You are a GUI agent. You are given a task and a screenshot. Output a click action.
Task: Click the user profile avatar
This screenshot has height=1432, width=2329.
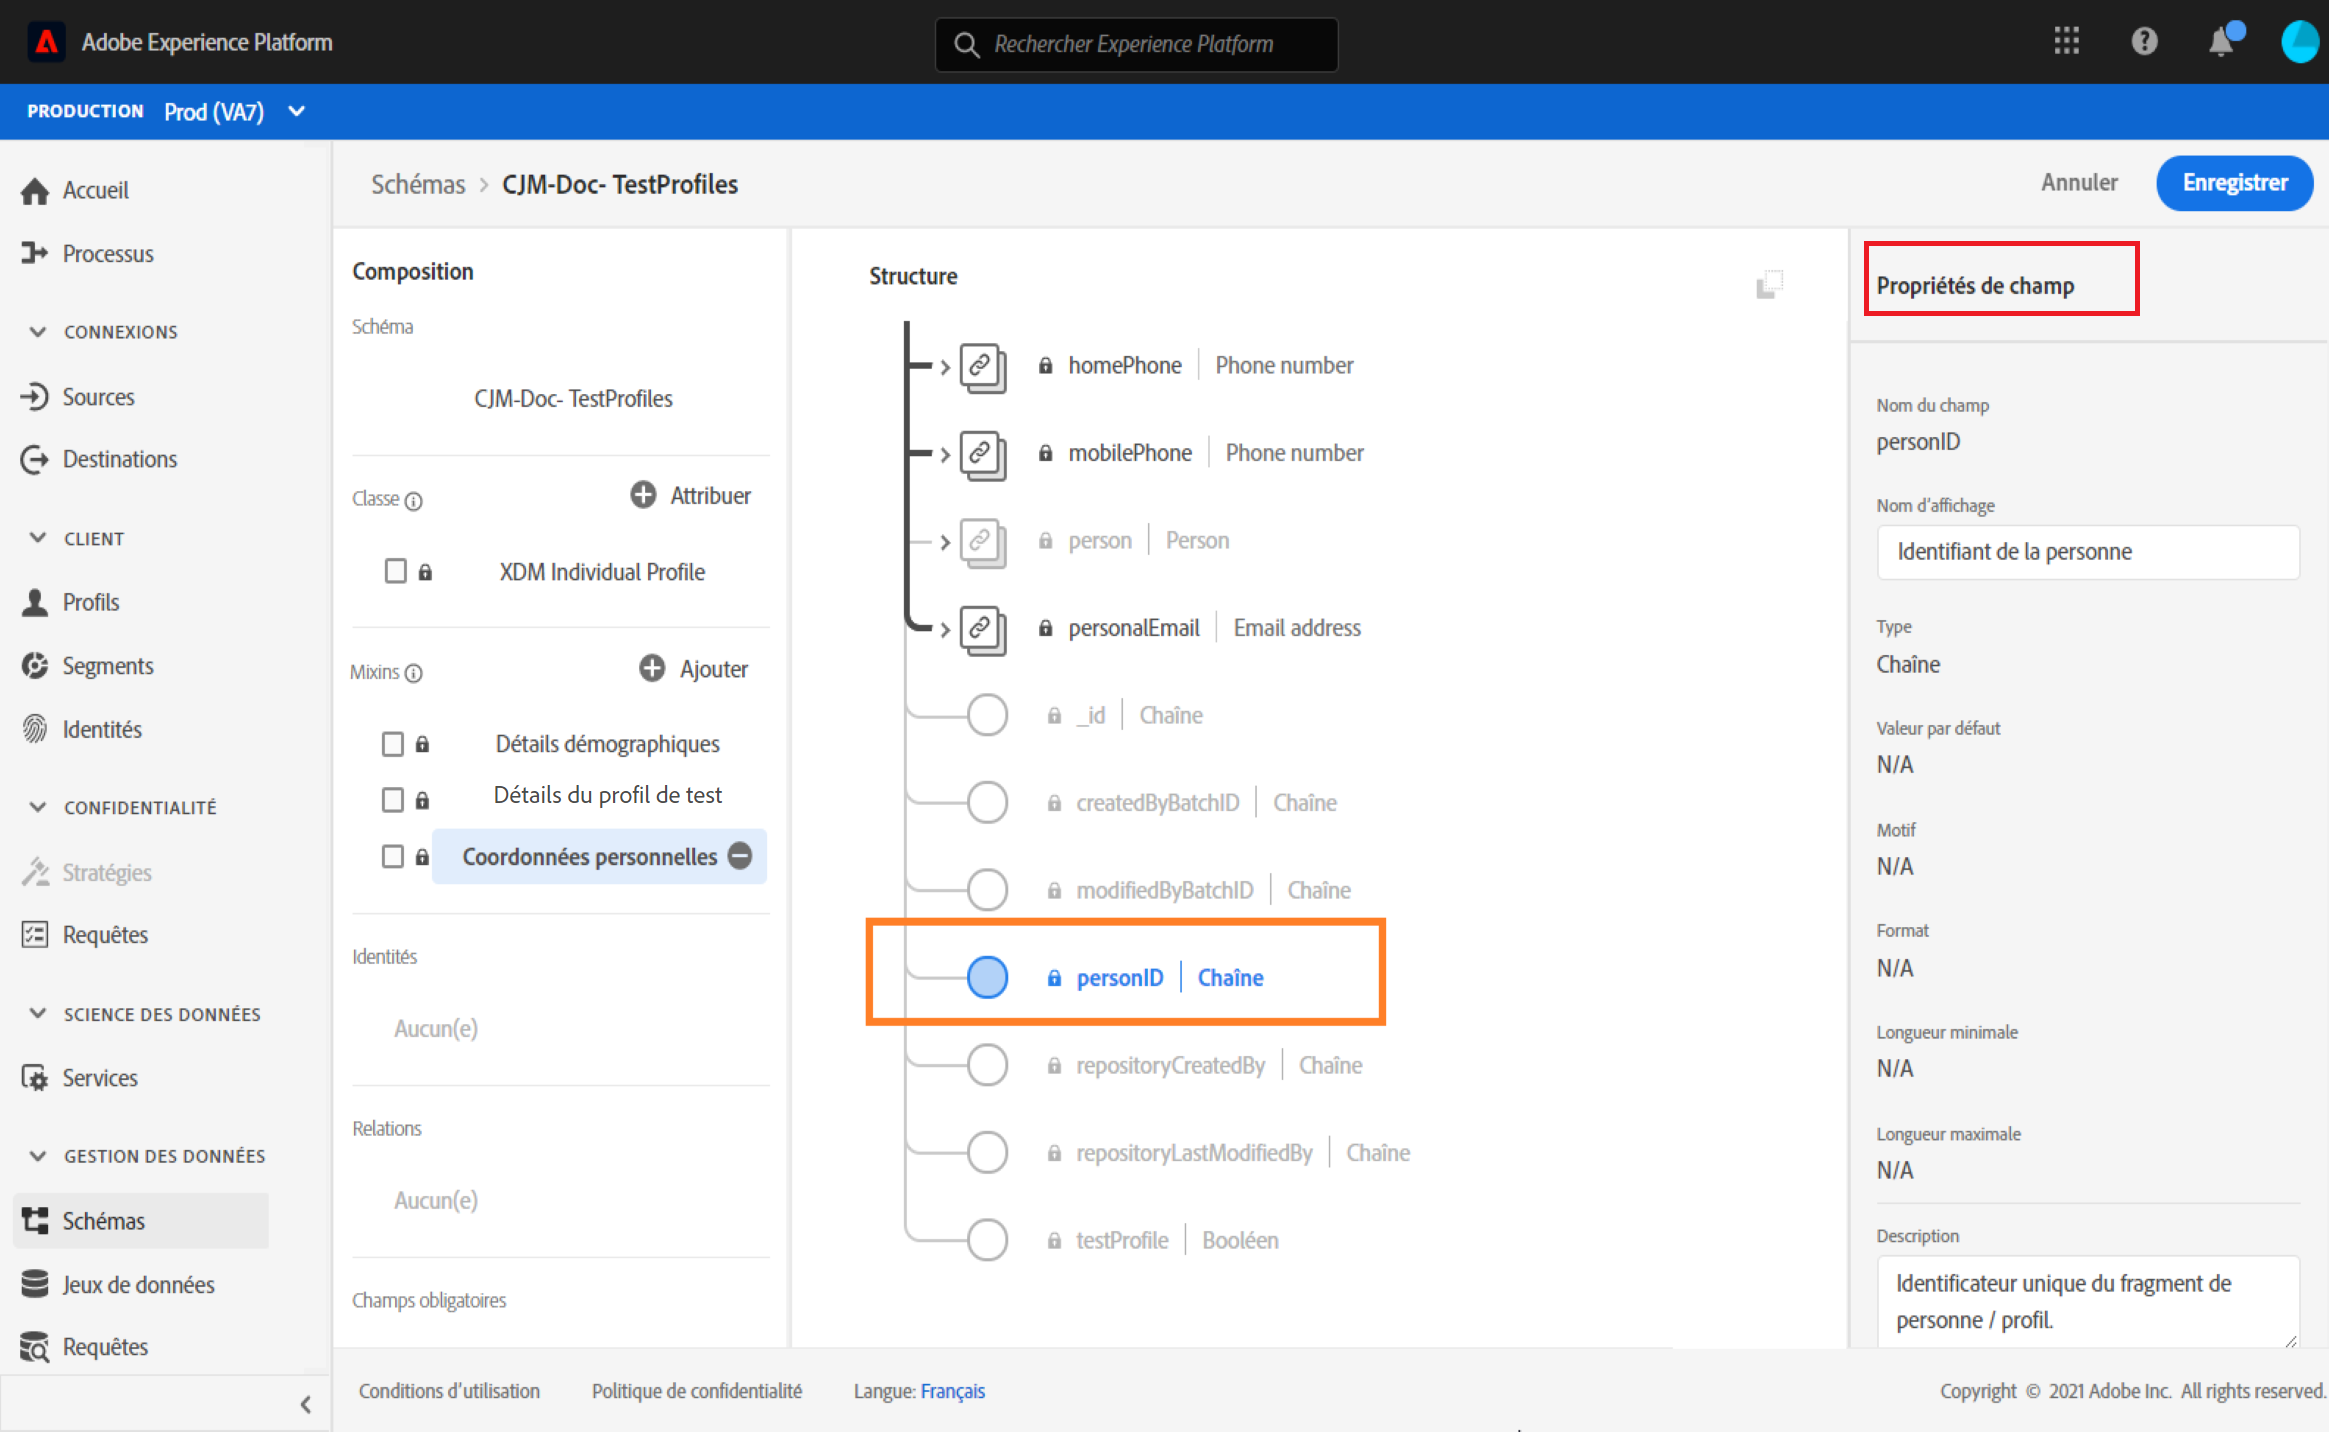(x=2299, y=42)
